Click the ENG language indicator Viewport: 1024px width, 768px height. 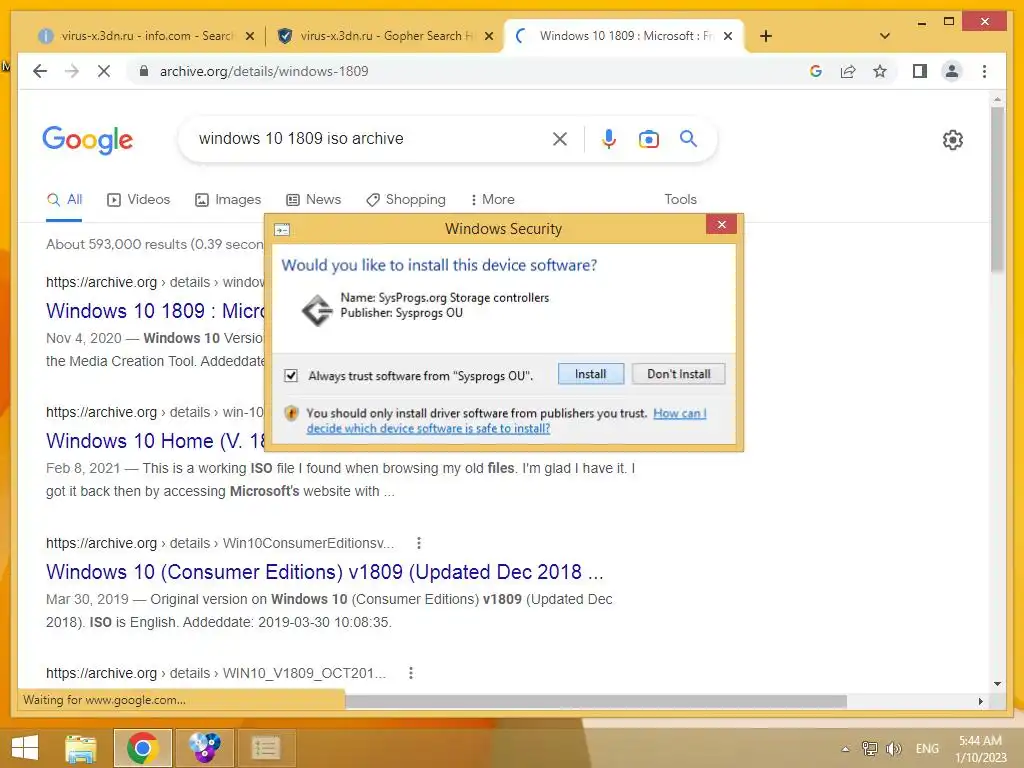click(927, 748)
